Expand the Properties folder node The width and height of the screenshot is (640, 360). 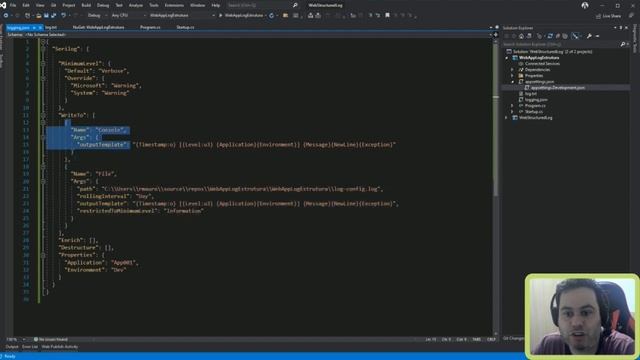point(513,76)
